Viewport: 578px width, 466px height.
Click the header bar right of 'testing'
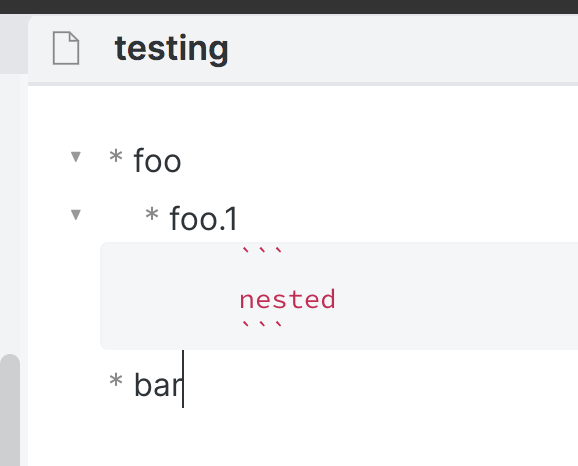404,49
